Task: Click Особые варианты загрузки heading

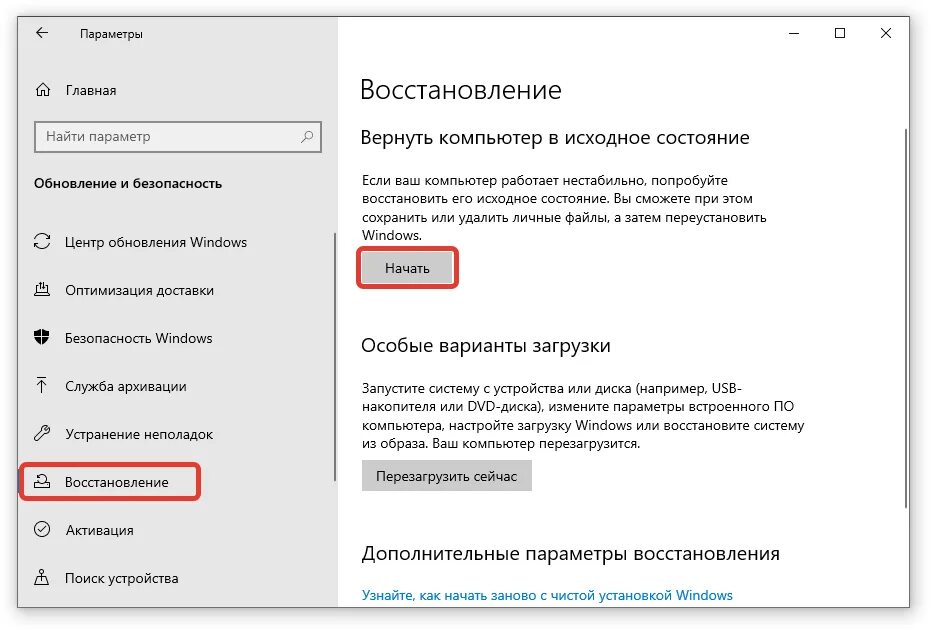Action: (486, 346)
